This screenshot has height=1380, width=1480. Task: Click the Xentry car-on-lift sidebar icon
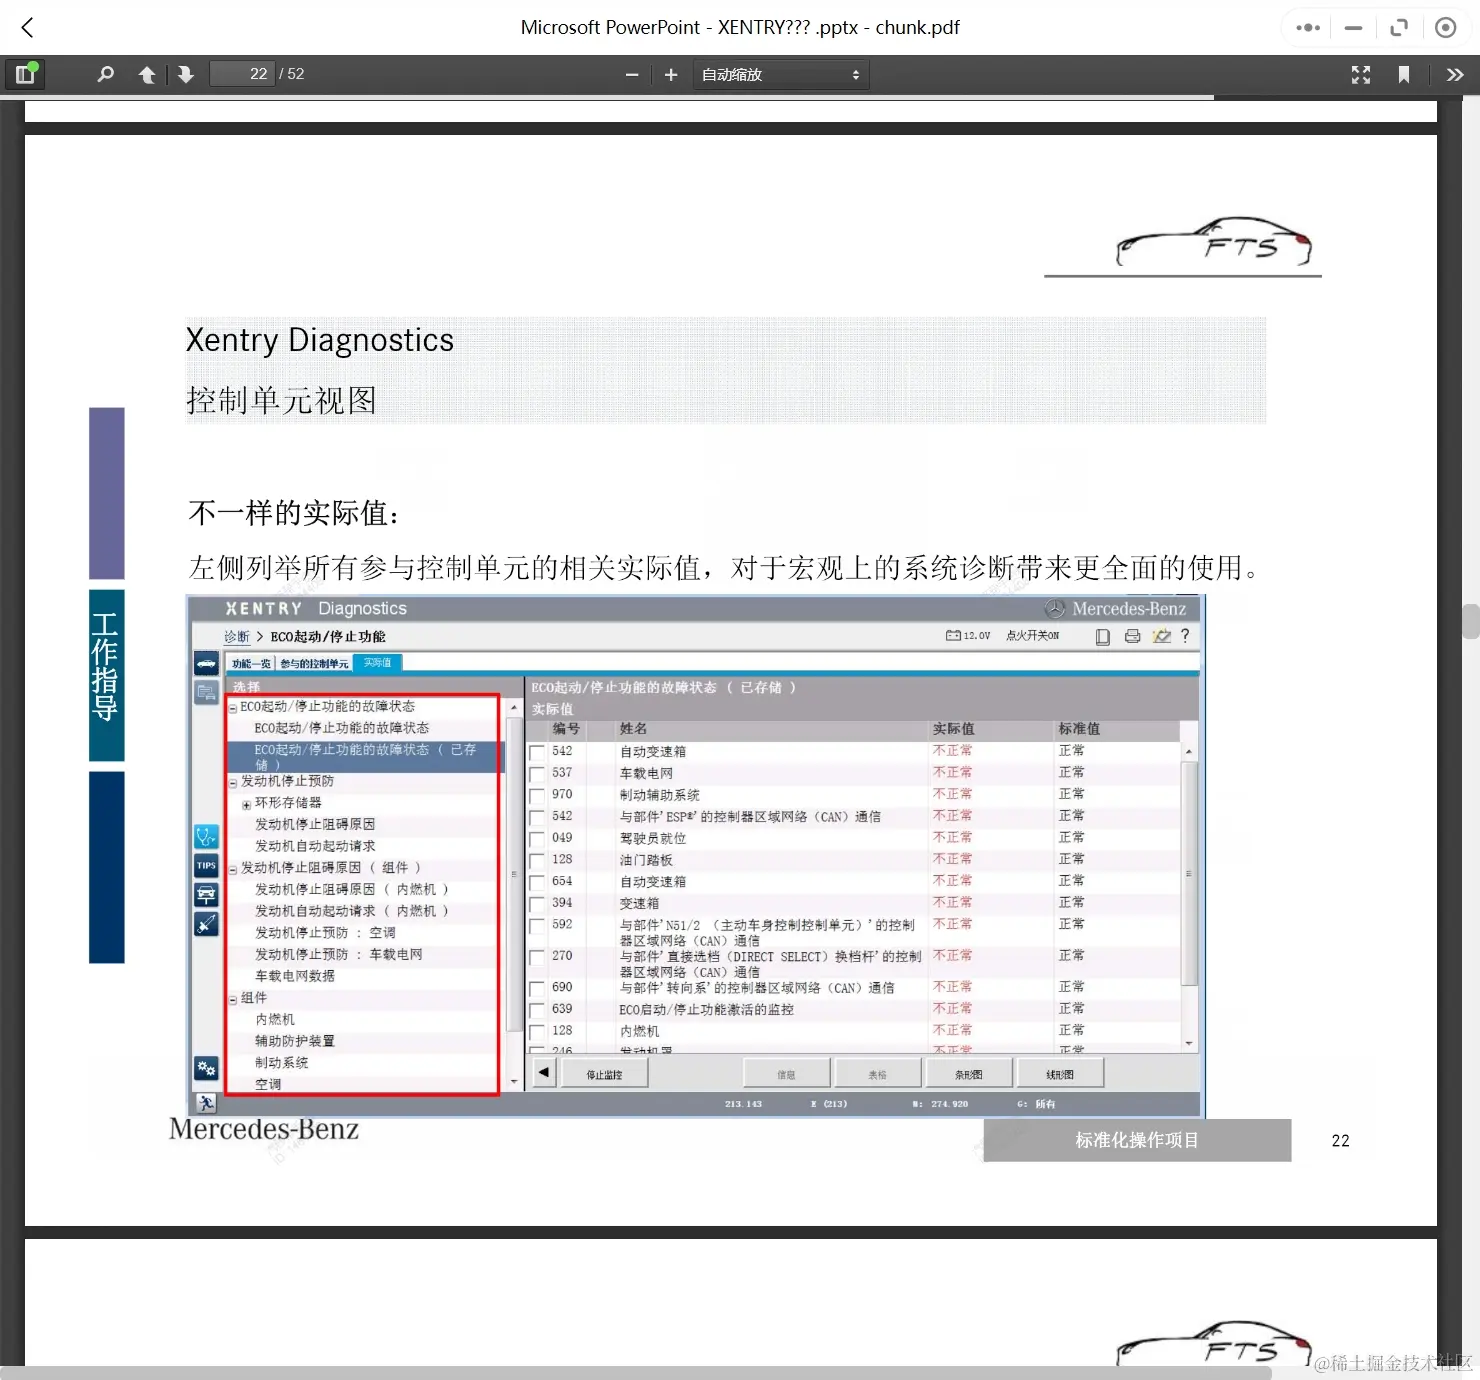tap(206, 894)
